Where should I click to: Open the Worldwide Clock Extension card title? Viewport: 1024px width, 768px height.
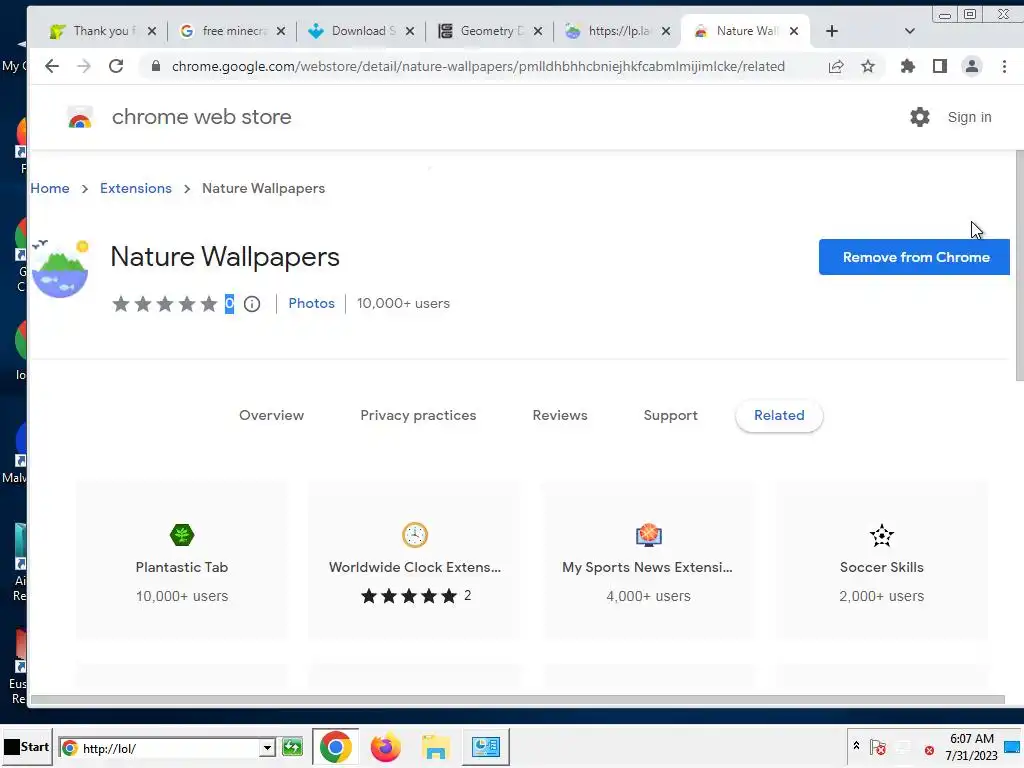[x=415, y=568]
